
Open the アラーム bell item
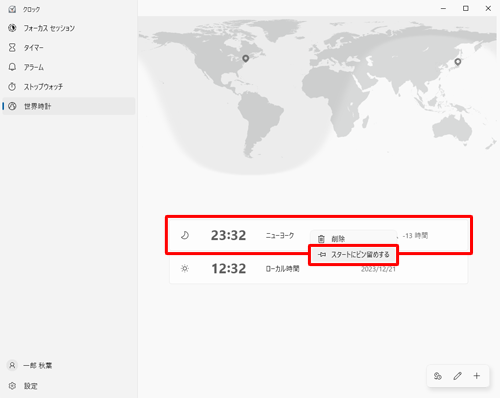click(68, 67)
